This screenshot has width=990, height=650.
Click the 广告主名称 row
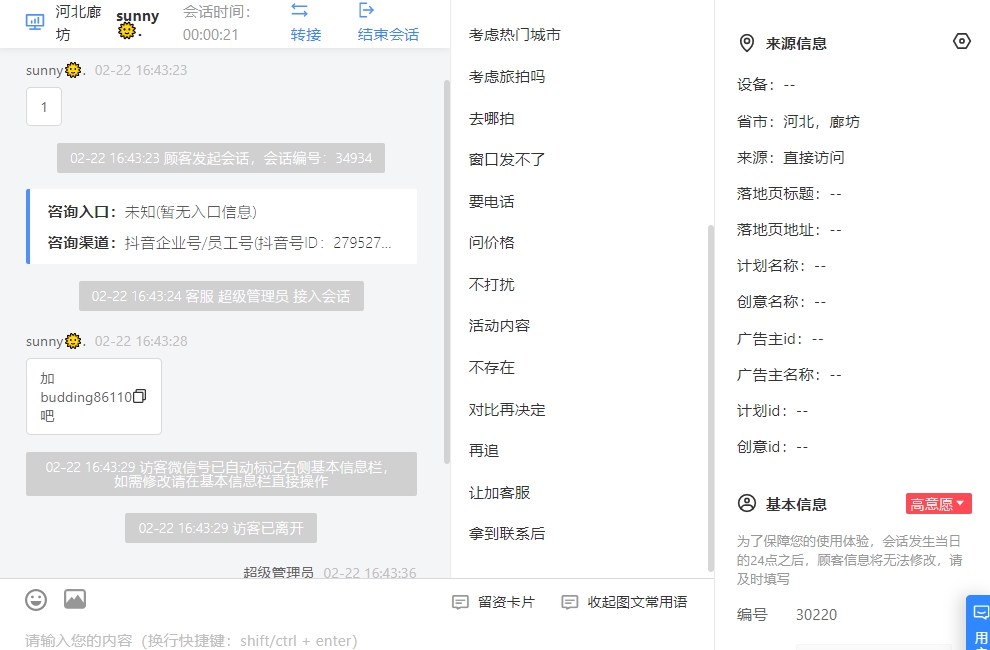pos(789,375)
